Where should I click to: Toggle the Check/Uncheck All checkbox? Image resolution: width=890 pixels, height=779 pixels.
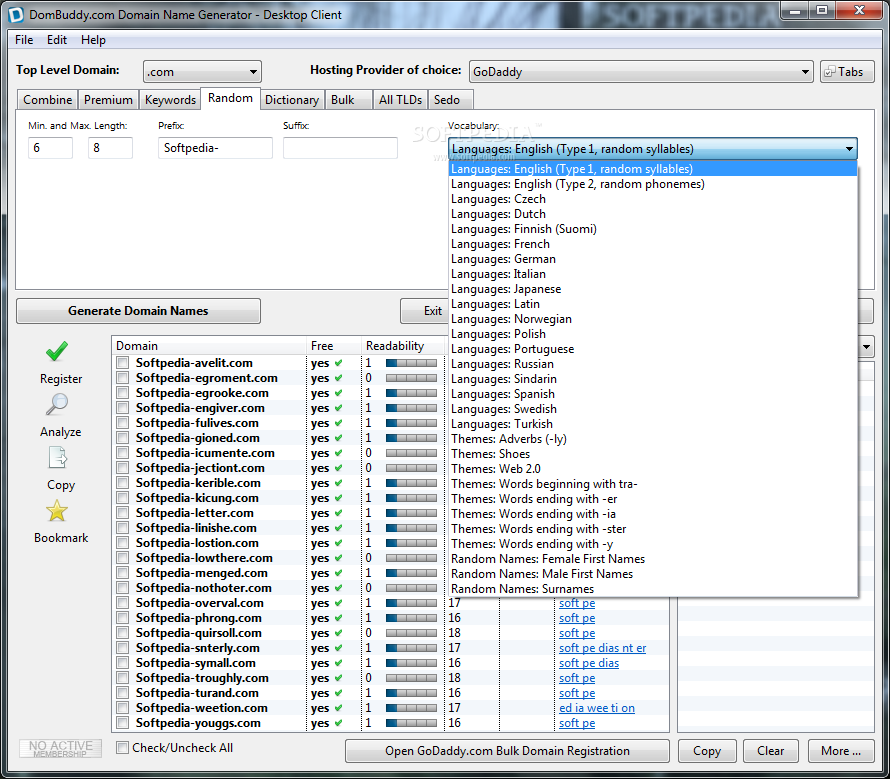pyautogui.click(x=122, y=748)
